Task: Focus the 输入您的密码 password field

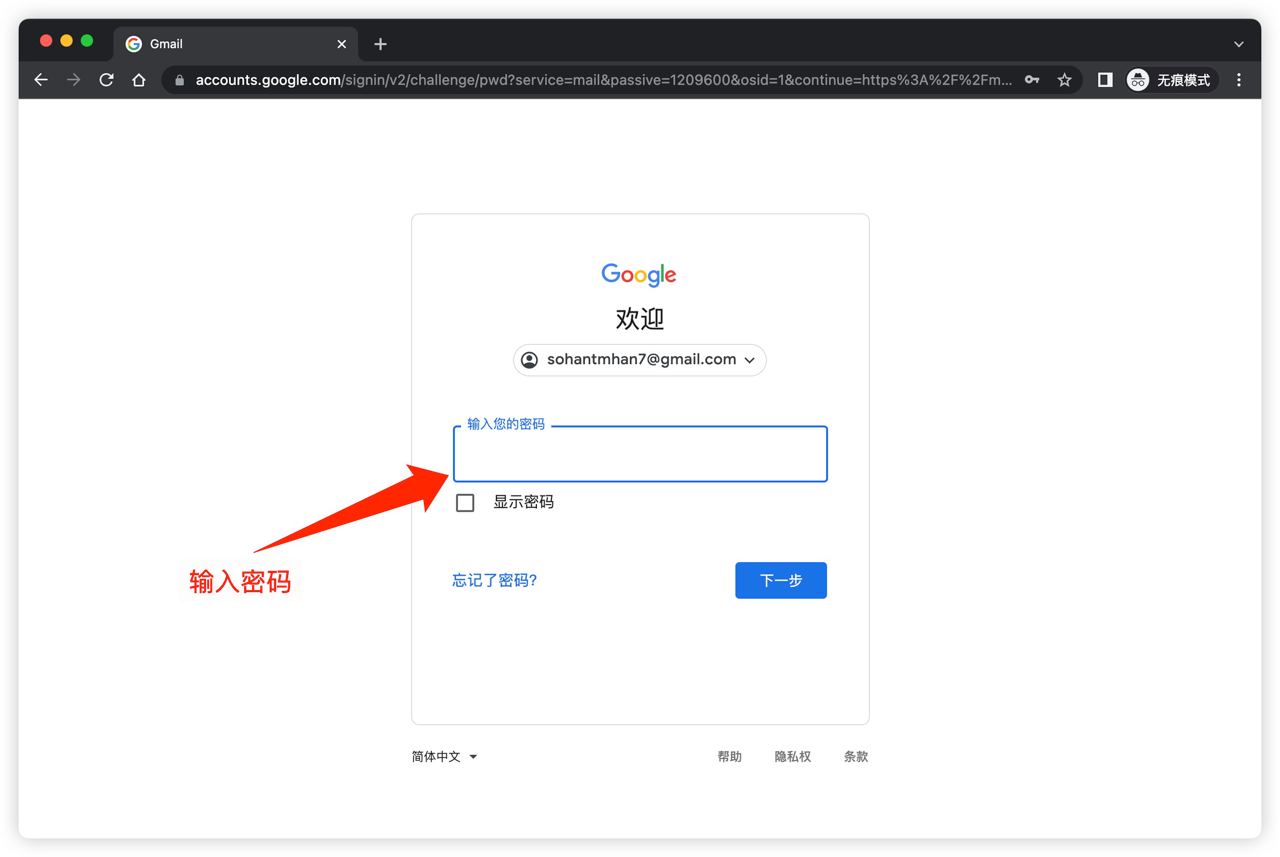Action: click(640, 454)
